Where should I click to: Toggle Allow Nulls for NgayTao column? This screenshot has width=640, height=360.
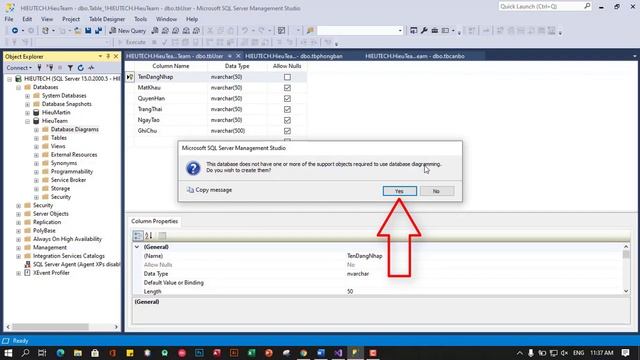pyautogui.click(x=287, y=120)
